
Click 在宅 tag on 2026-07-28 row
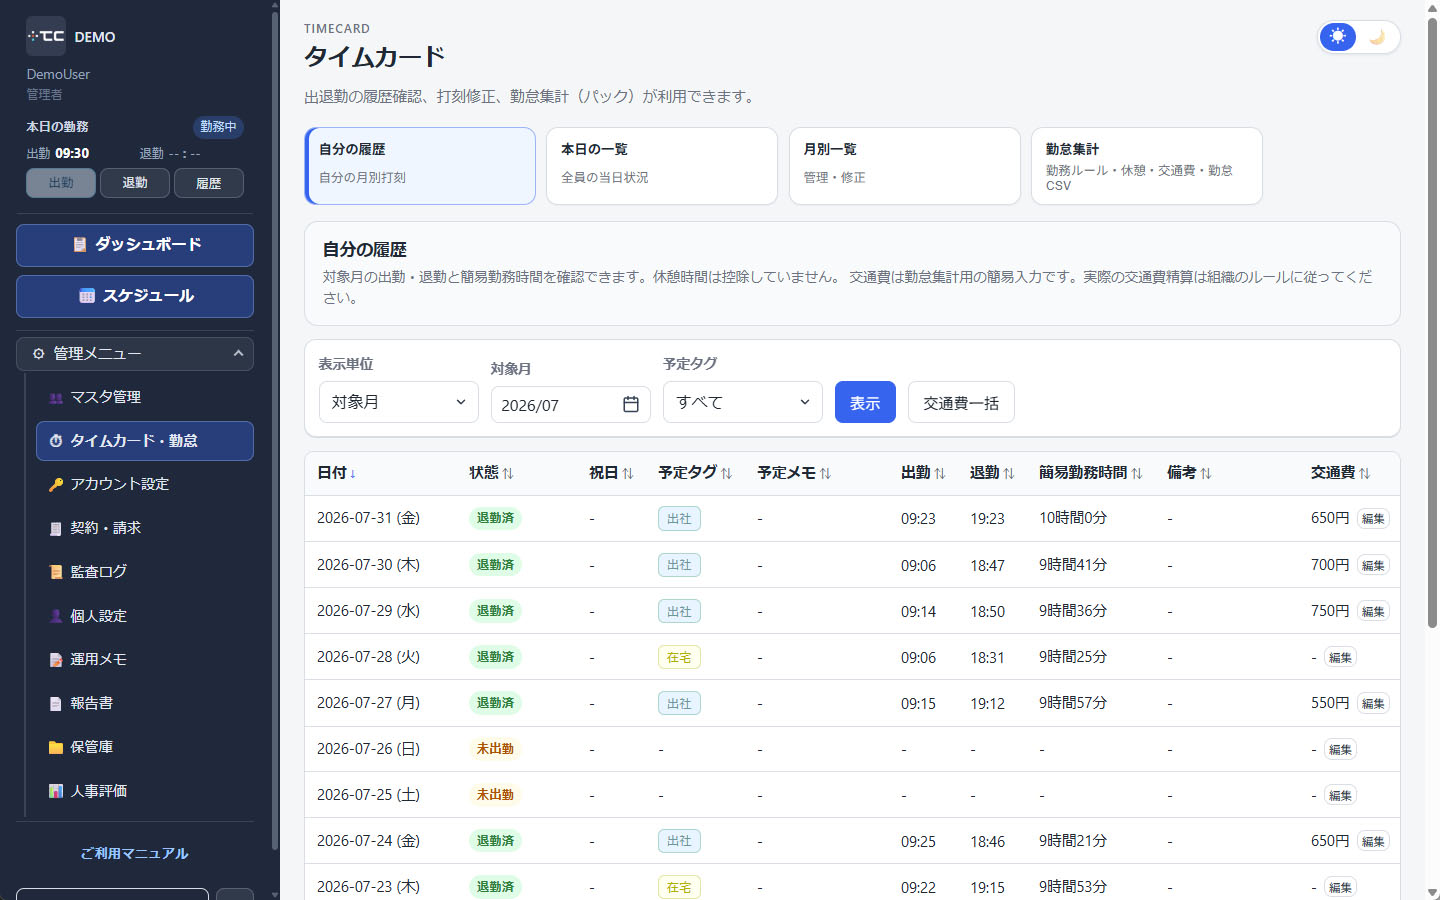click(x=679, y=657)
